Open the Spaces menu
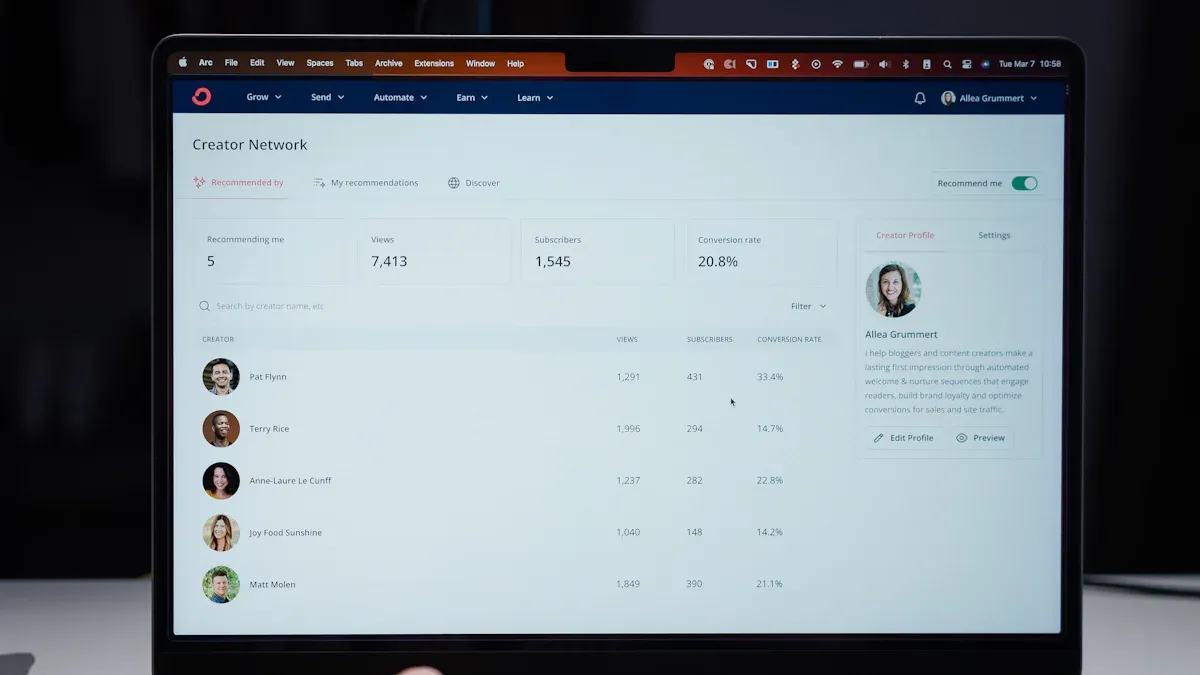The width and height of the screenshot is (1200, 675). tap(320, 63)
